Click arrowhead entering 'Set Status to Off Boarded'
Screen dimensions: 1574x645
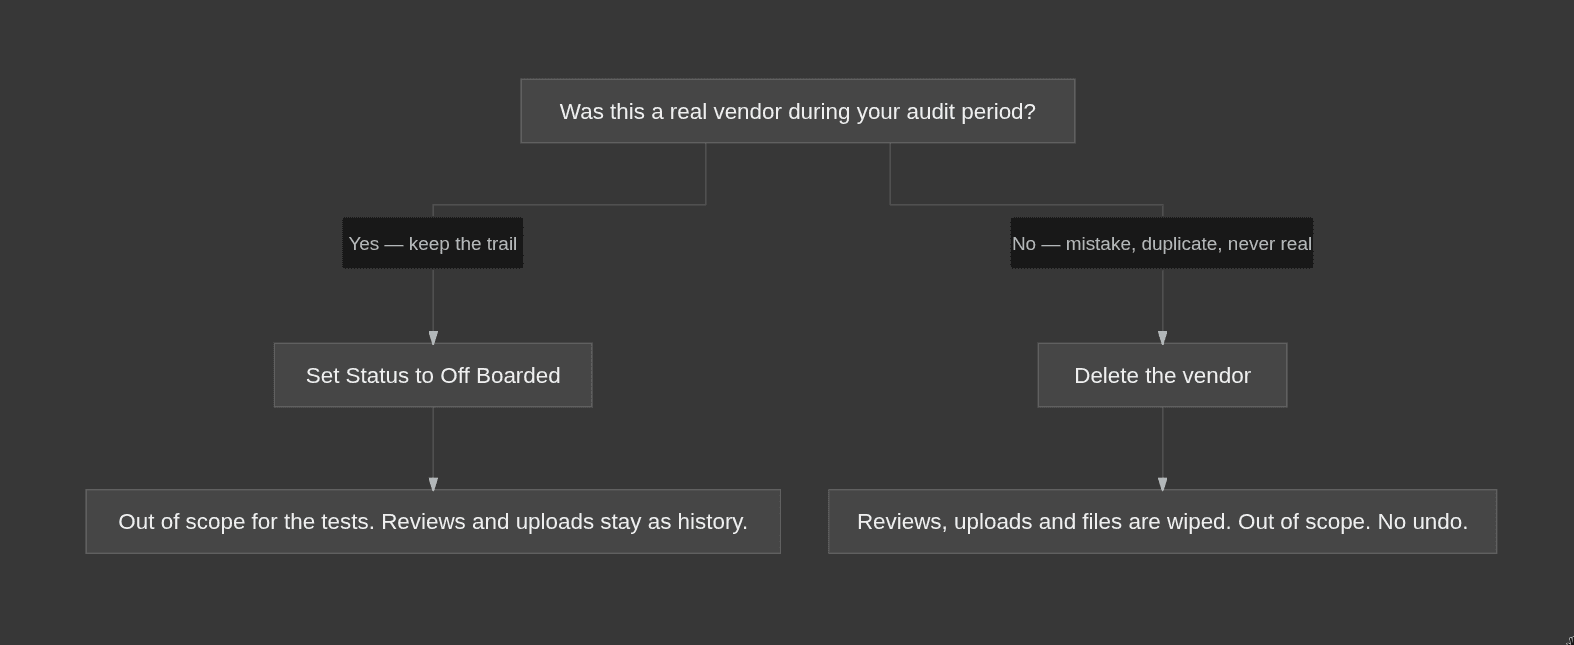(x=433, y=338)
